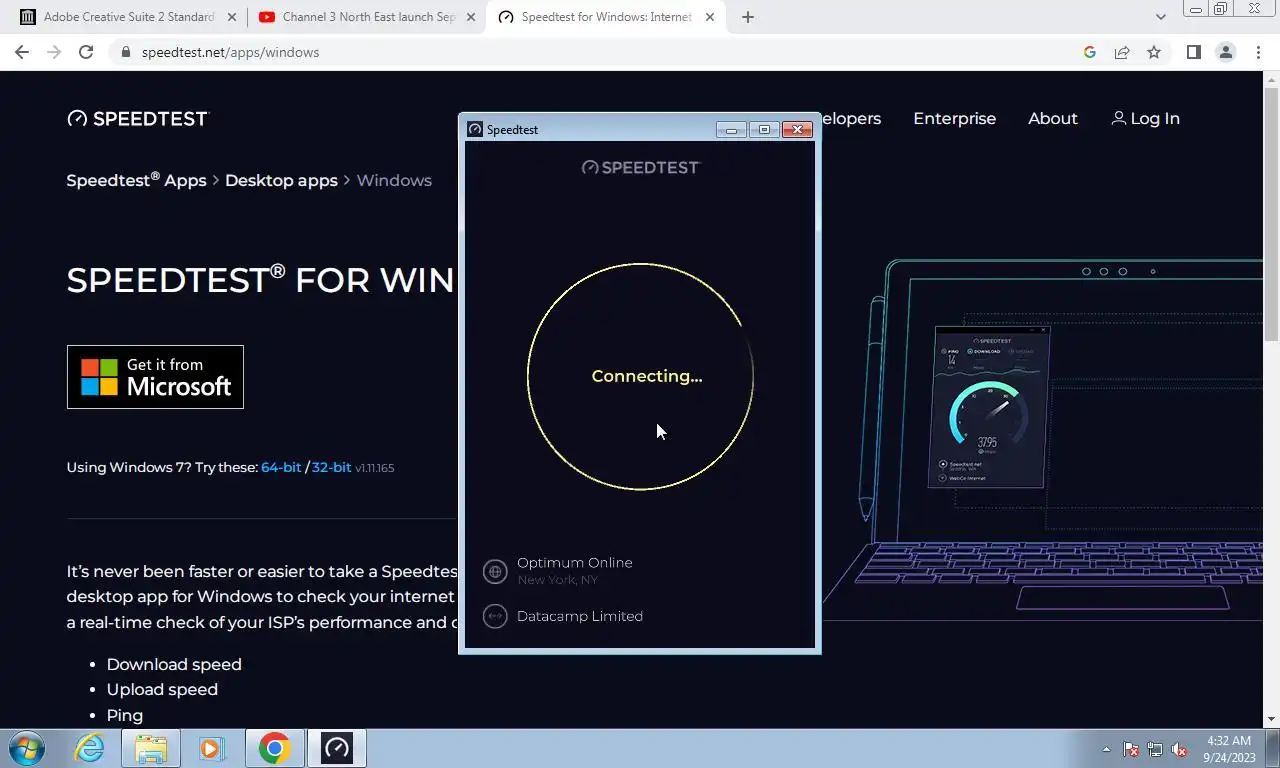Click the Desktop apps breadcrumb

tap(281, 180)
